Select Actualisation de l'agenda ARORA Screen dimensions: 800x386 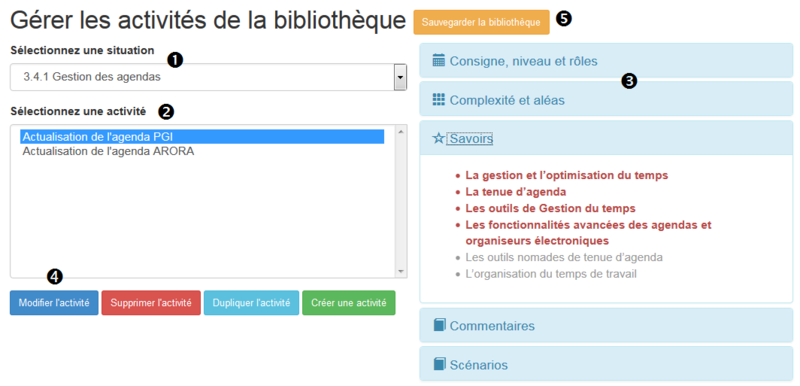click(108, 151)
